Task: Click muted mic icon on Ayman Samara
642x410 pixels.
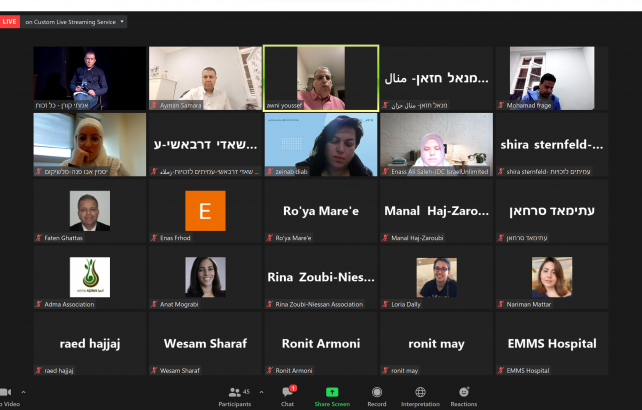Action: [154, 105]
